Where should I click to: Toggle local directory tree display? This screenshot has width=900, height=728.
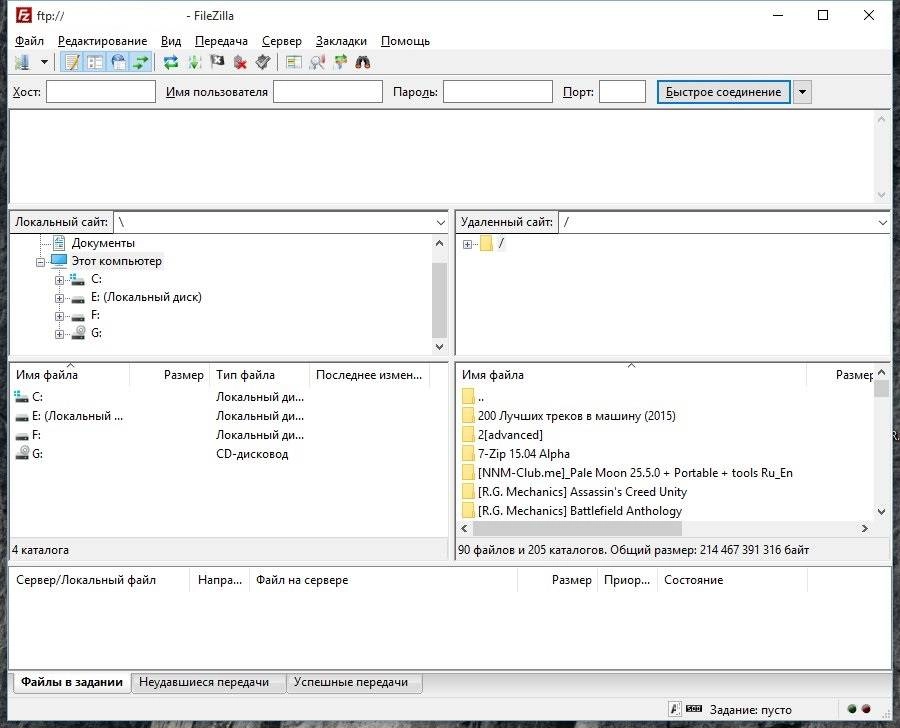(95, 62)
